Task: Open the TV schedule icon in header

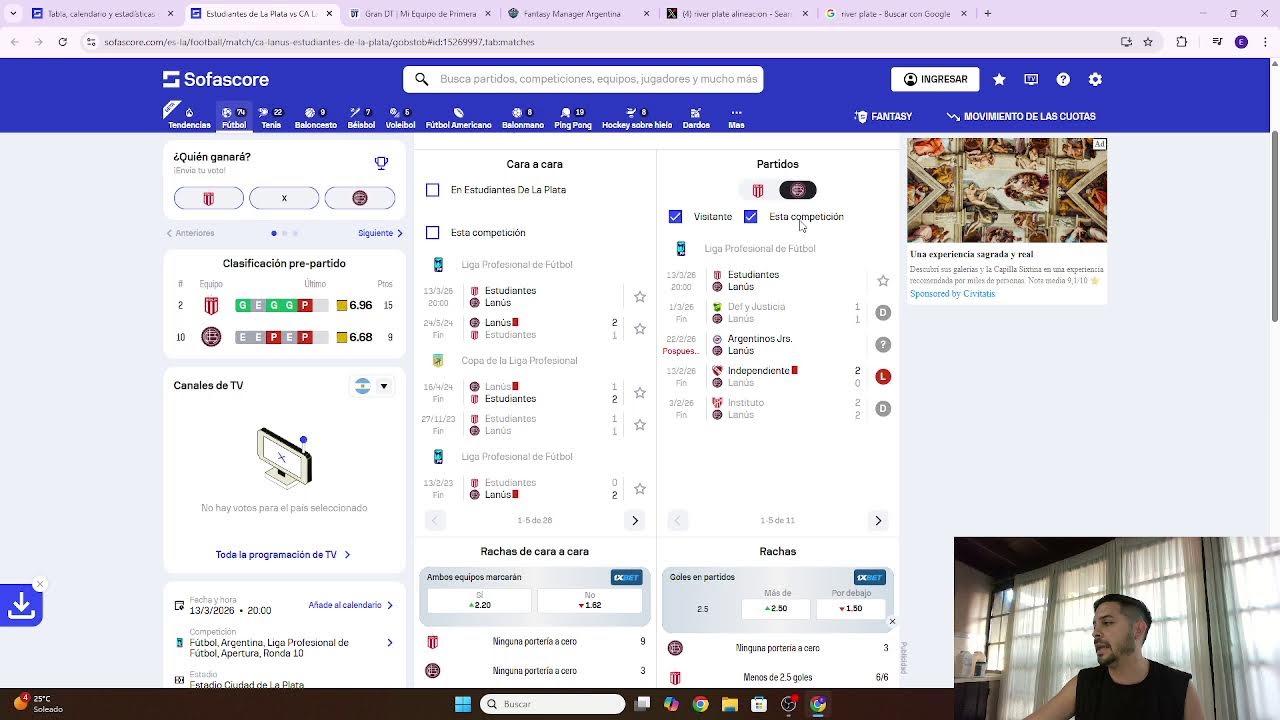Action: [1031, 79]
